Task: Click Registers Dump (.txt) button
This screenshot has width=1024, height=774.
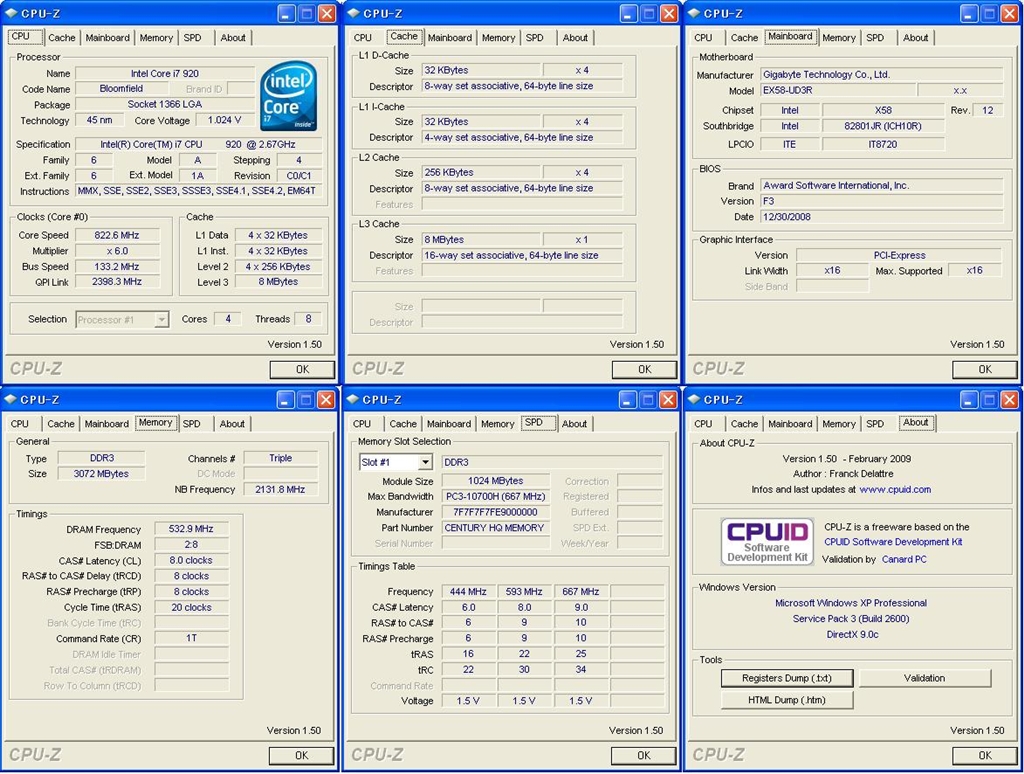Action: [787, 678]
